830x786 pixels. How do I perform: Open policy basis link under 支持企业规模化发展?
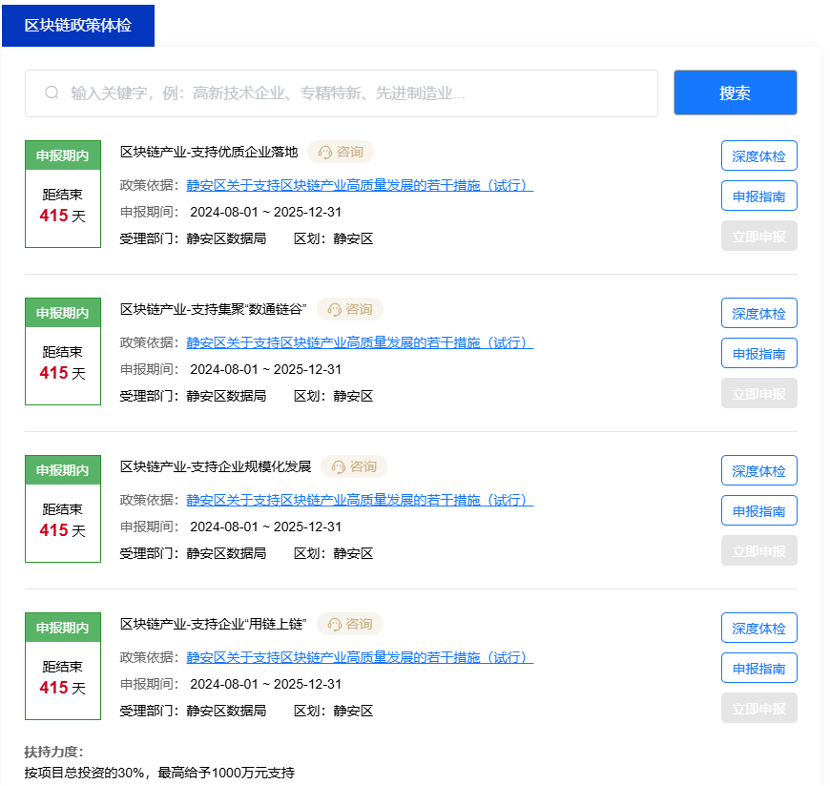click(359, 500)
